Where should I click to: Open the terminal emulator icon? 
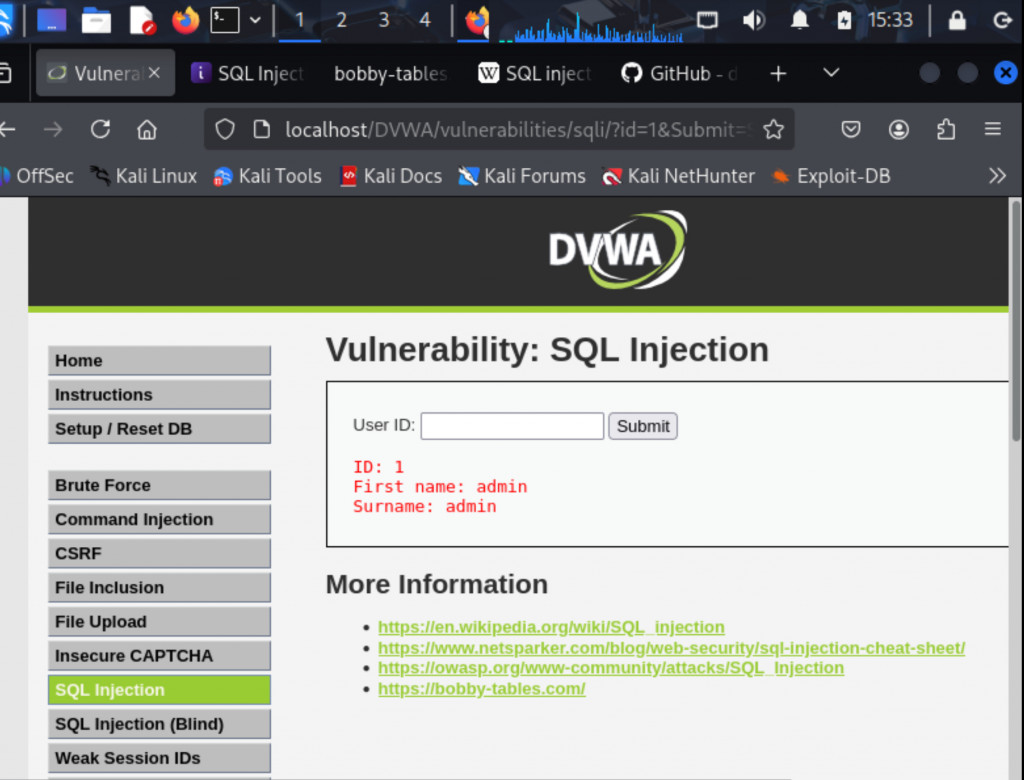point(225,20)
